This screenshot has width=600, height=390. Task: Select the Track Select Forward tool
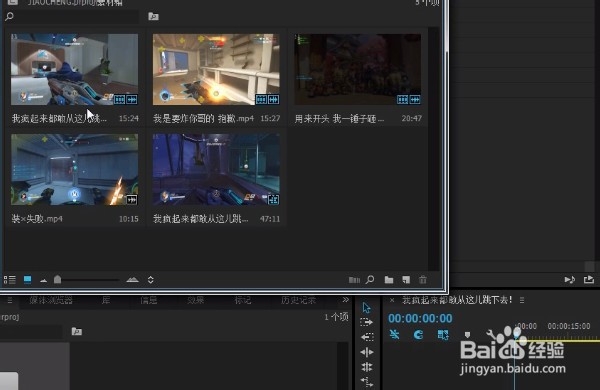click(367, 322)
